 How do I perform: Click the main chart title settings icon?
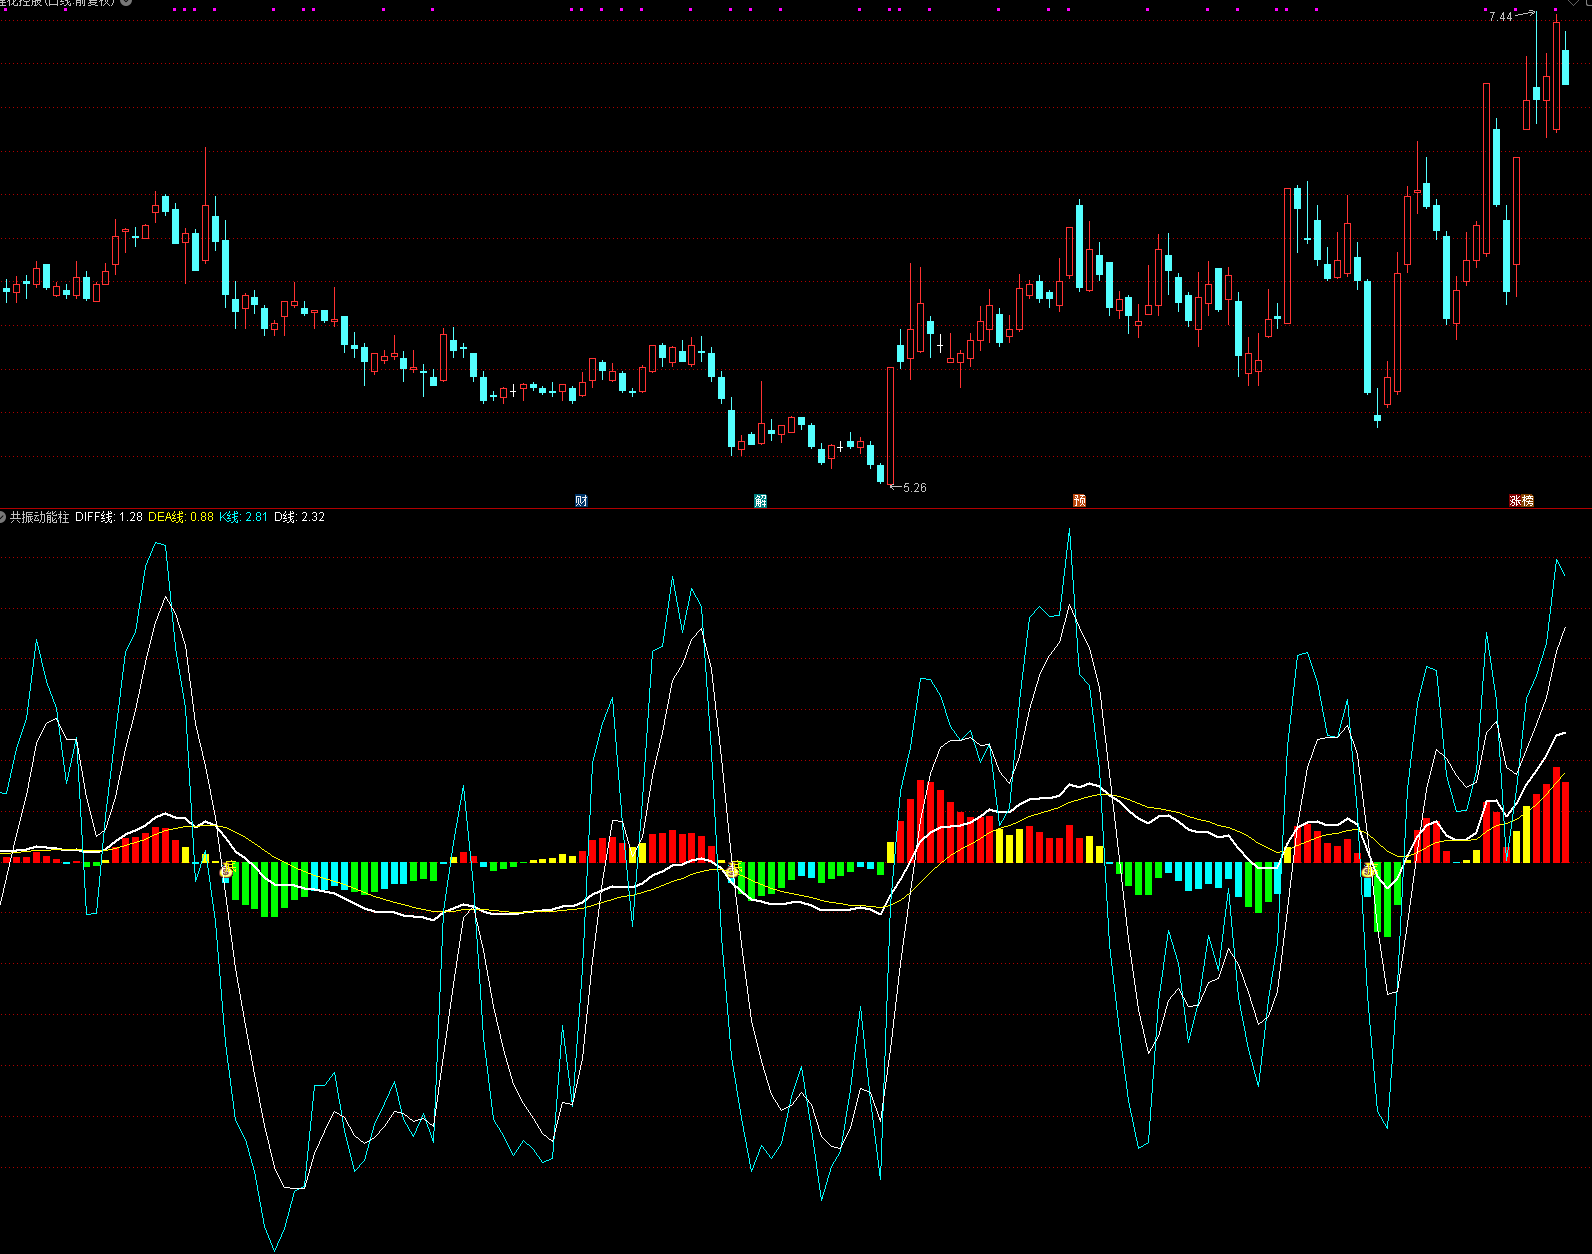126,3
